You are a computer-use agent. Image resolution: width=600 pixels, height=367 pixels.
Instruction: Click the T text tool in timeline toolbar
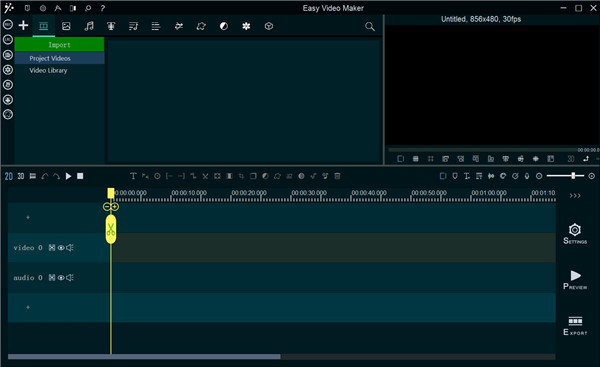pos(133,176)
